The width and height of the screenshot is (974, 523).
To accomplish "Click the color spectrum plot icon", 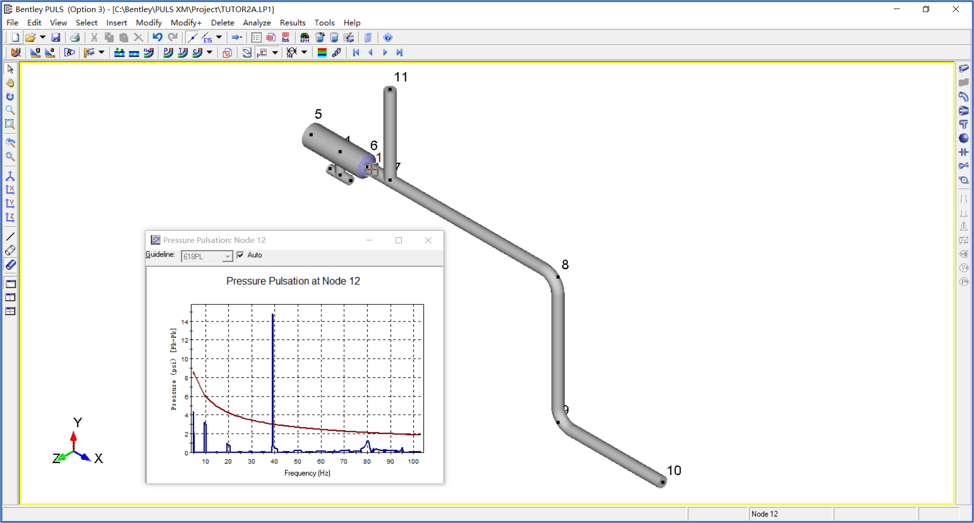I will point(322,53).
